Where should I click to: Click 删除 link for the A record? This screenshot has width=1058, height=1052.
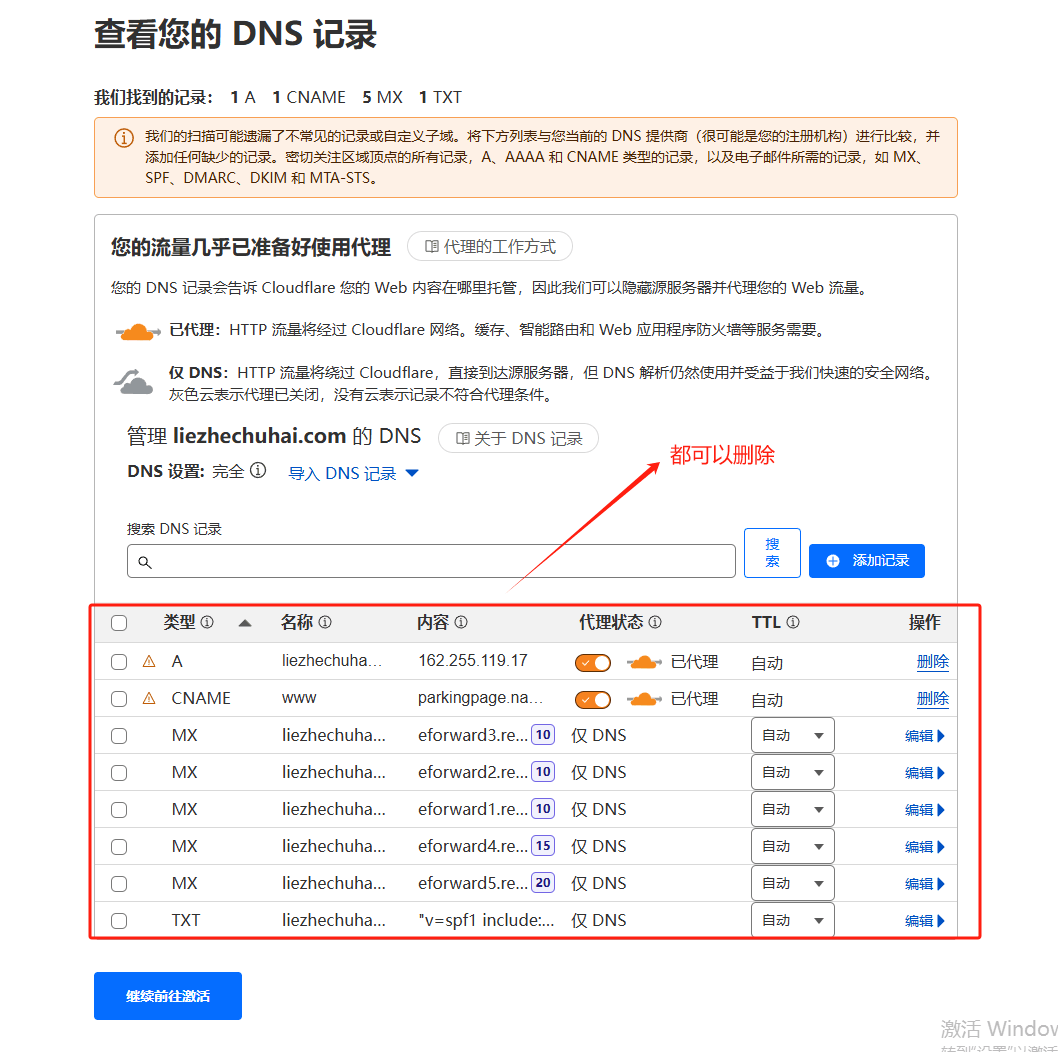(x=932, y=662)
